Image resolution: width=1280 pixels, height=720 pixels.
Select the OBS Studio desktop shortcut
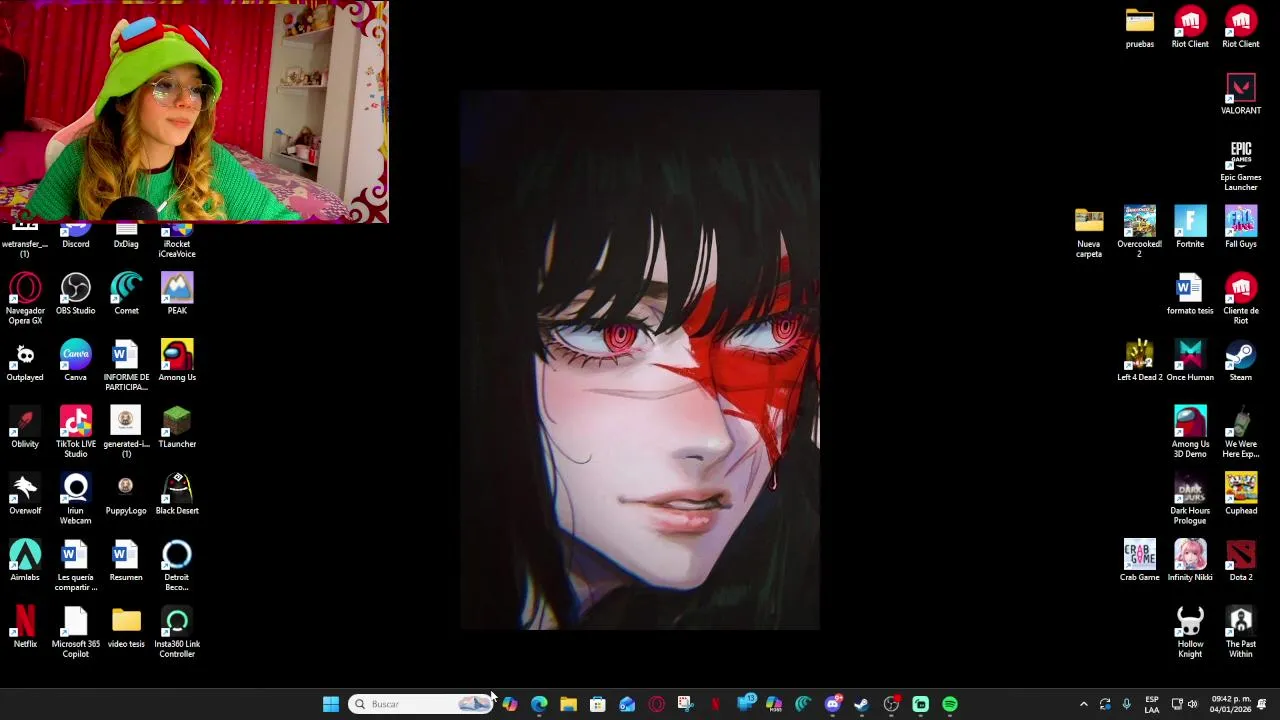coord(75,294)
